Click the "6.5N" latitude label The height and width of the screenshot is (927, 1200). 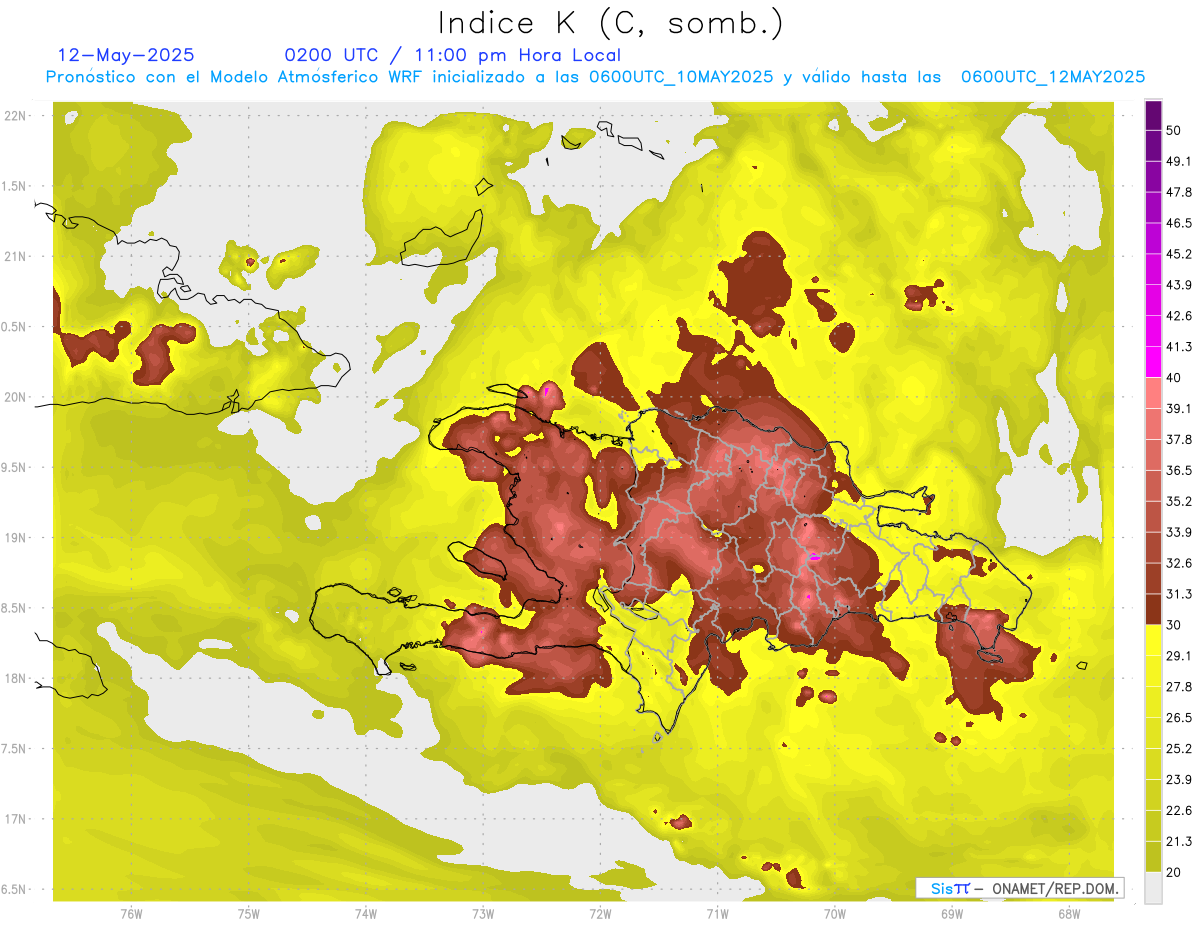[15, 889]
